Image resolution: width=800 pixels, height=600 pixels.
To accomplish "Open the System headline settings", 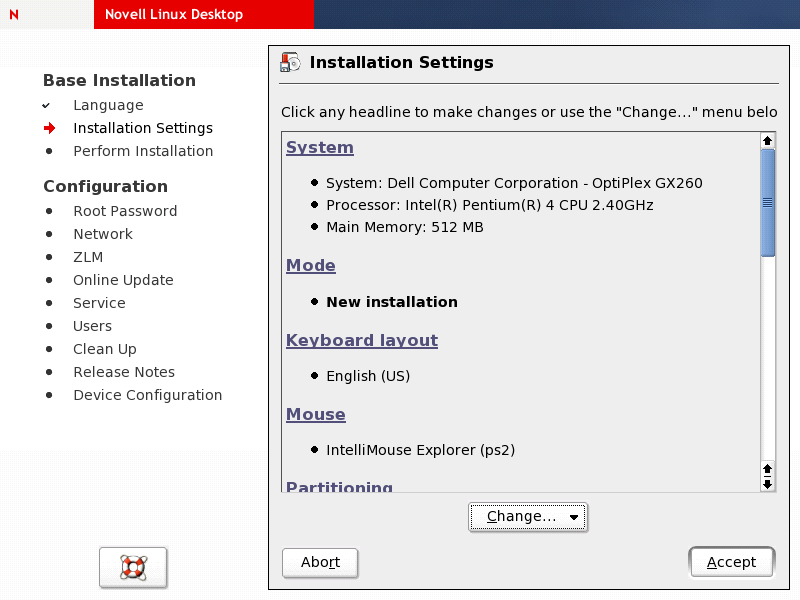I will pos(320,148).
